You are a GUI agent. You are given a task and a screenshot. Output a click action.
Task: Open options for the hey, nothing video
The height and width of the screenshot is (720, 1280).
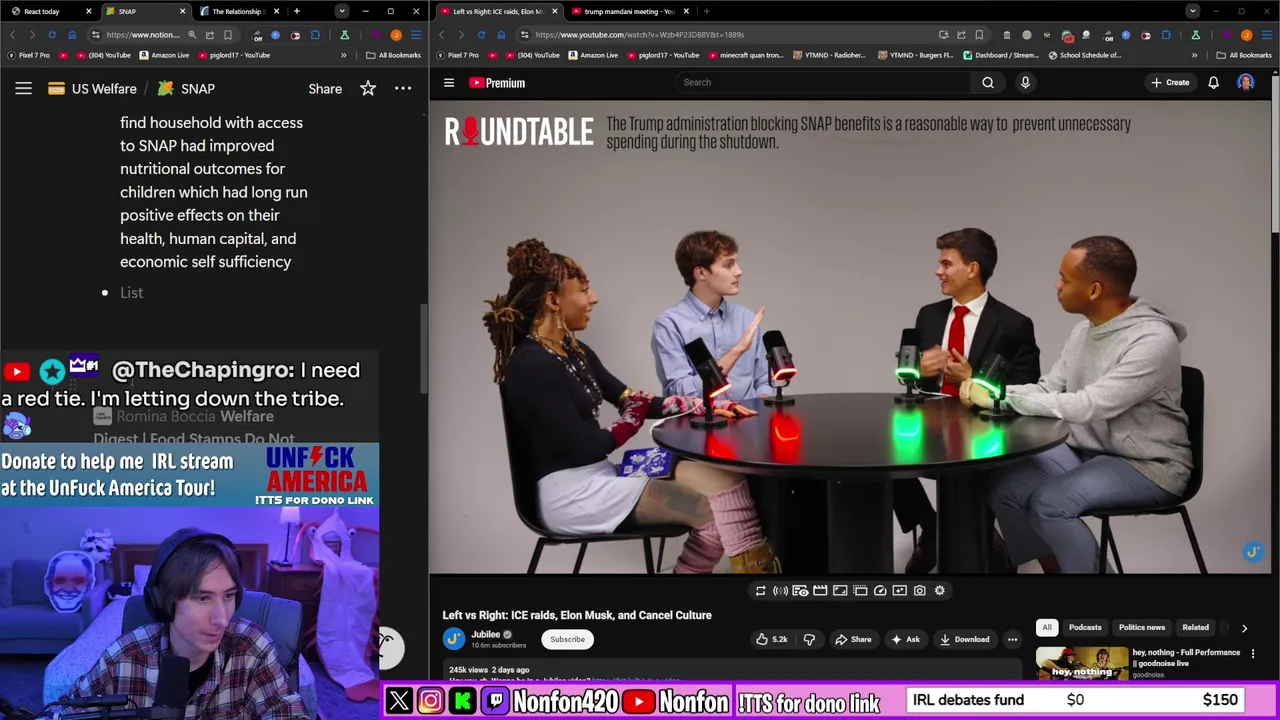point(1253,654)
